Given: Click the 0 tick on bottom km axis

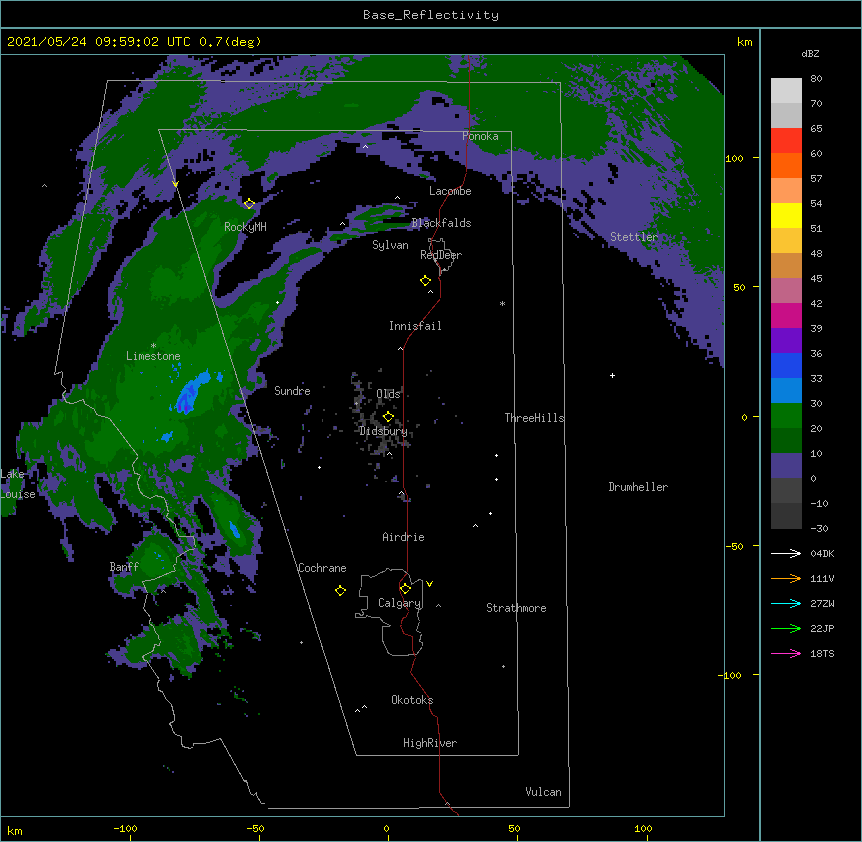Looking at the screenshot, I should (x=387, y=829).
